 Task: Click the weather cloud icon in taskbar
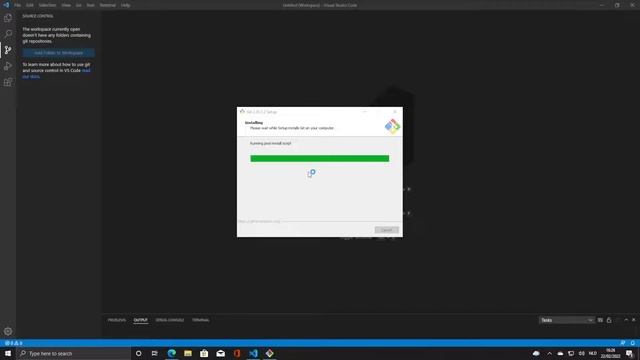pos(536,353)
